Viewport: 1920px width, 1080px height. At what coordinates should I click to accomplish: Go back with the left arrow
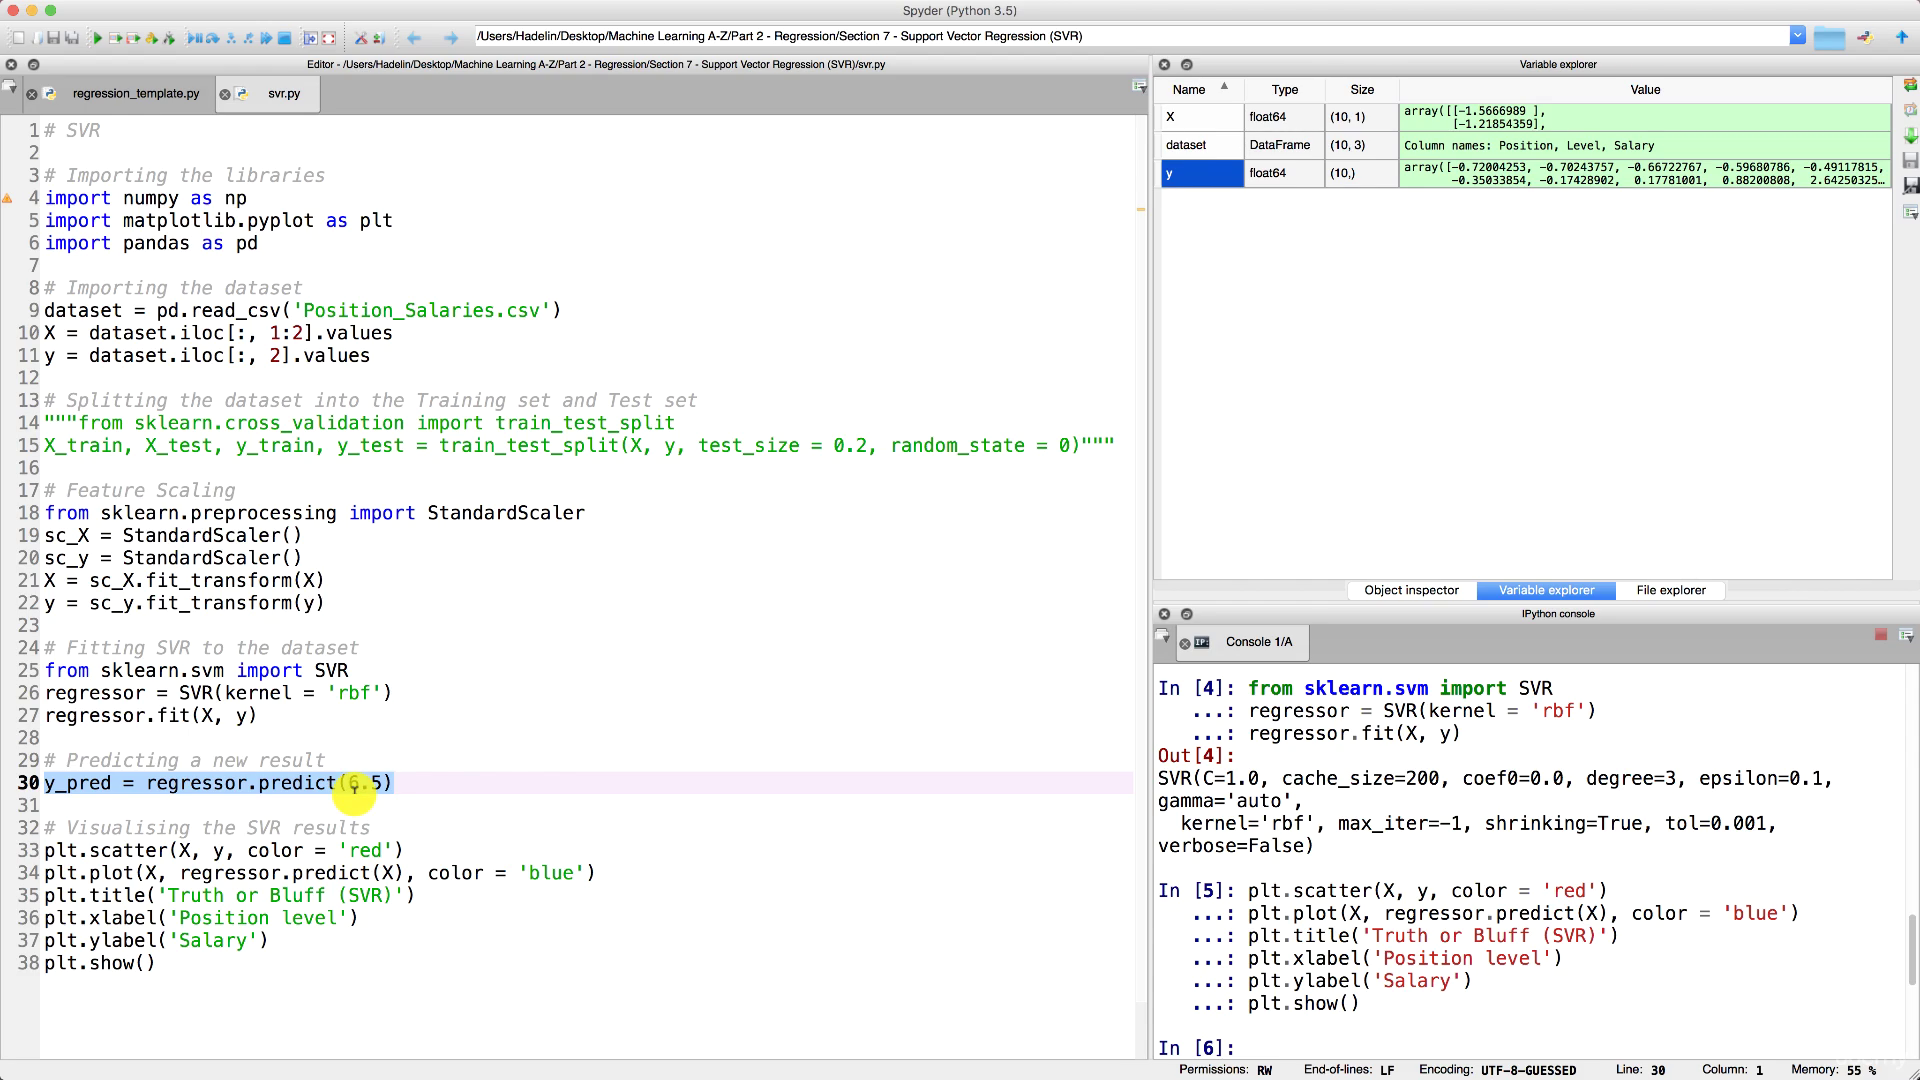coord(414,38)
